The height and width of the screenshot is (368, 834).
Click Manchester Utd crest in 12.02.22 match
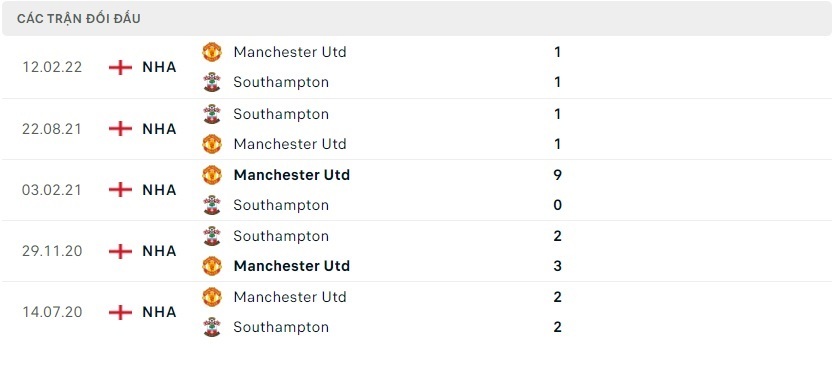(x=212, y=52)
